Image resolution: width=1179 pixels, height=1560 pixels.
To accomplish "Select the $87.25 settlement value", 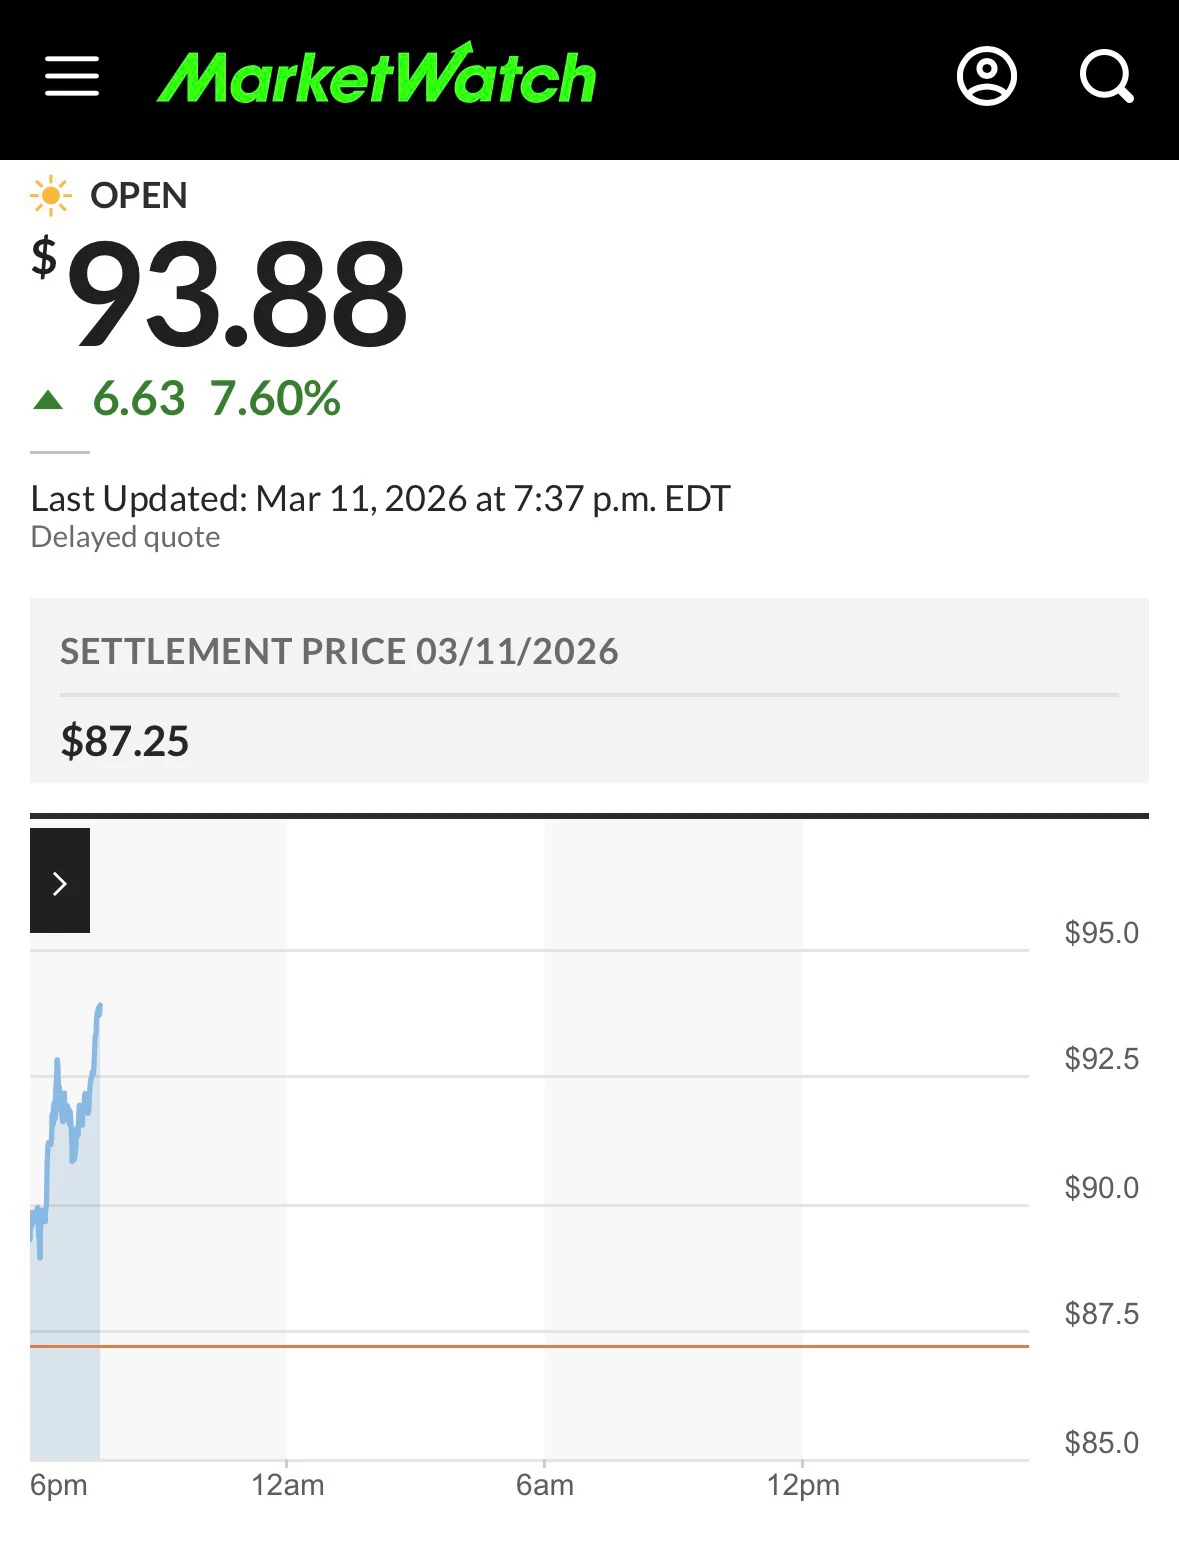I will (x=125, y=742).
